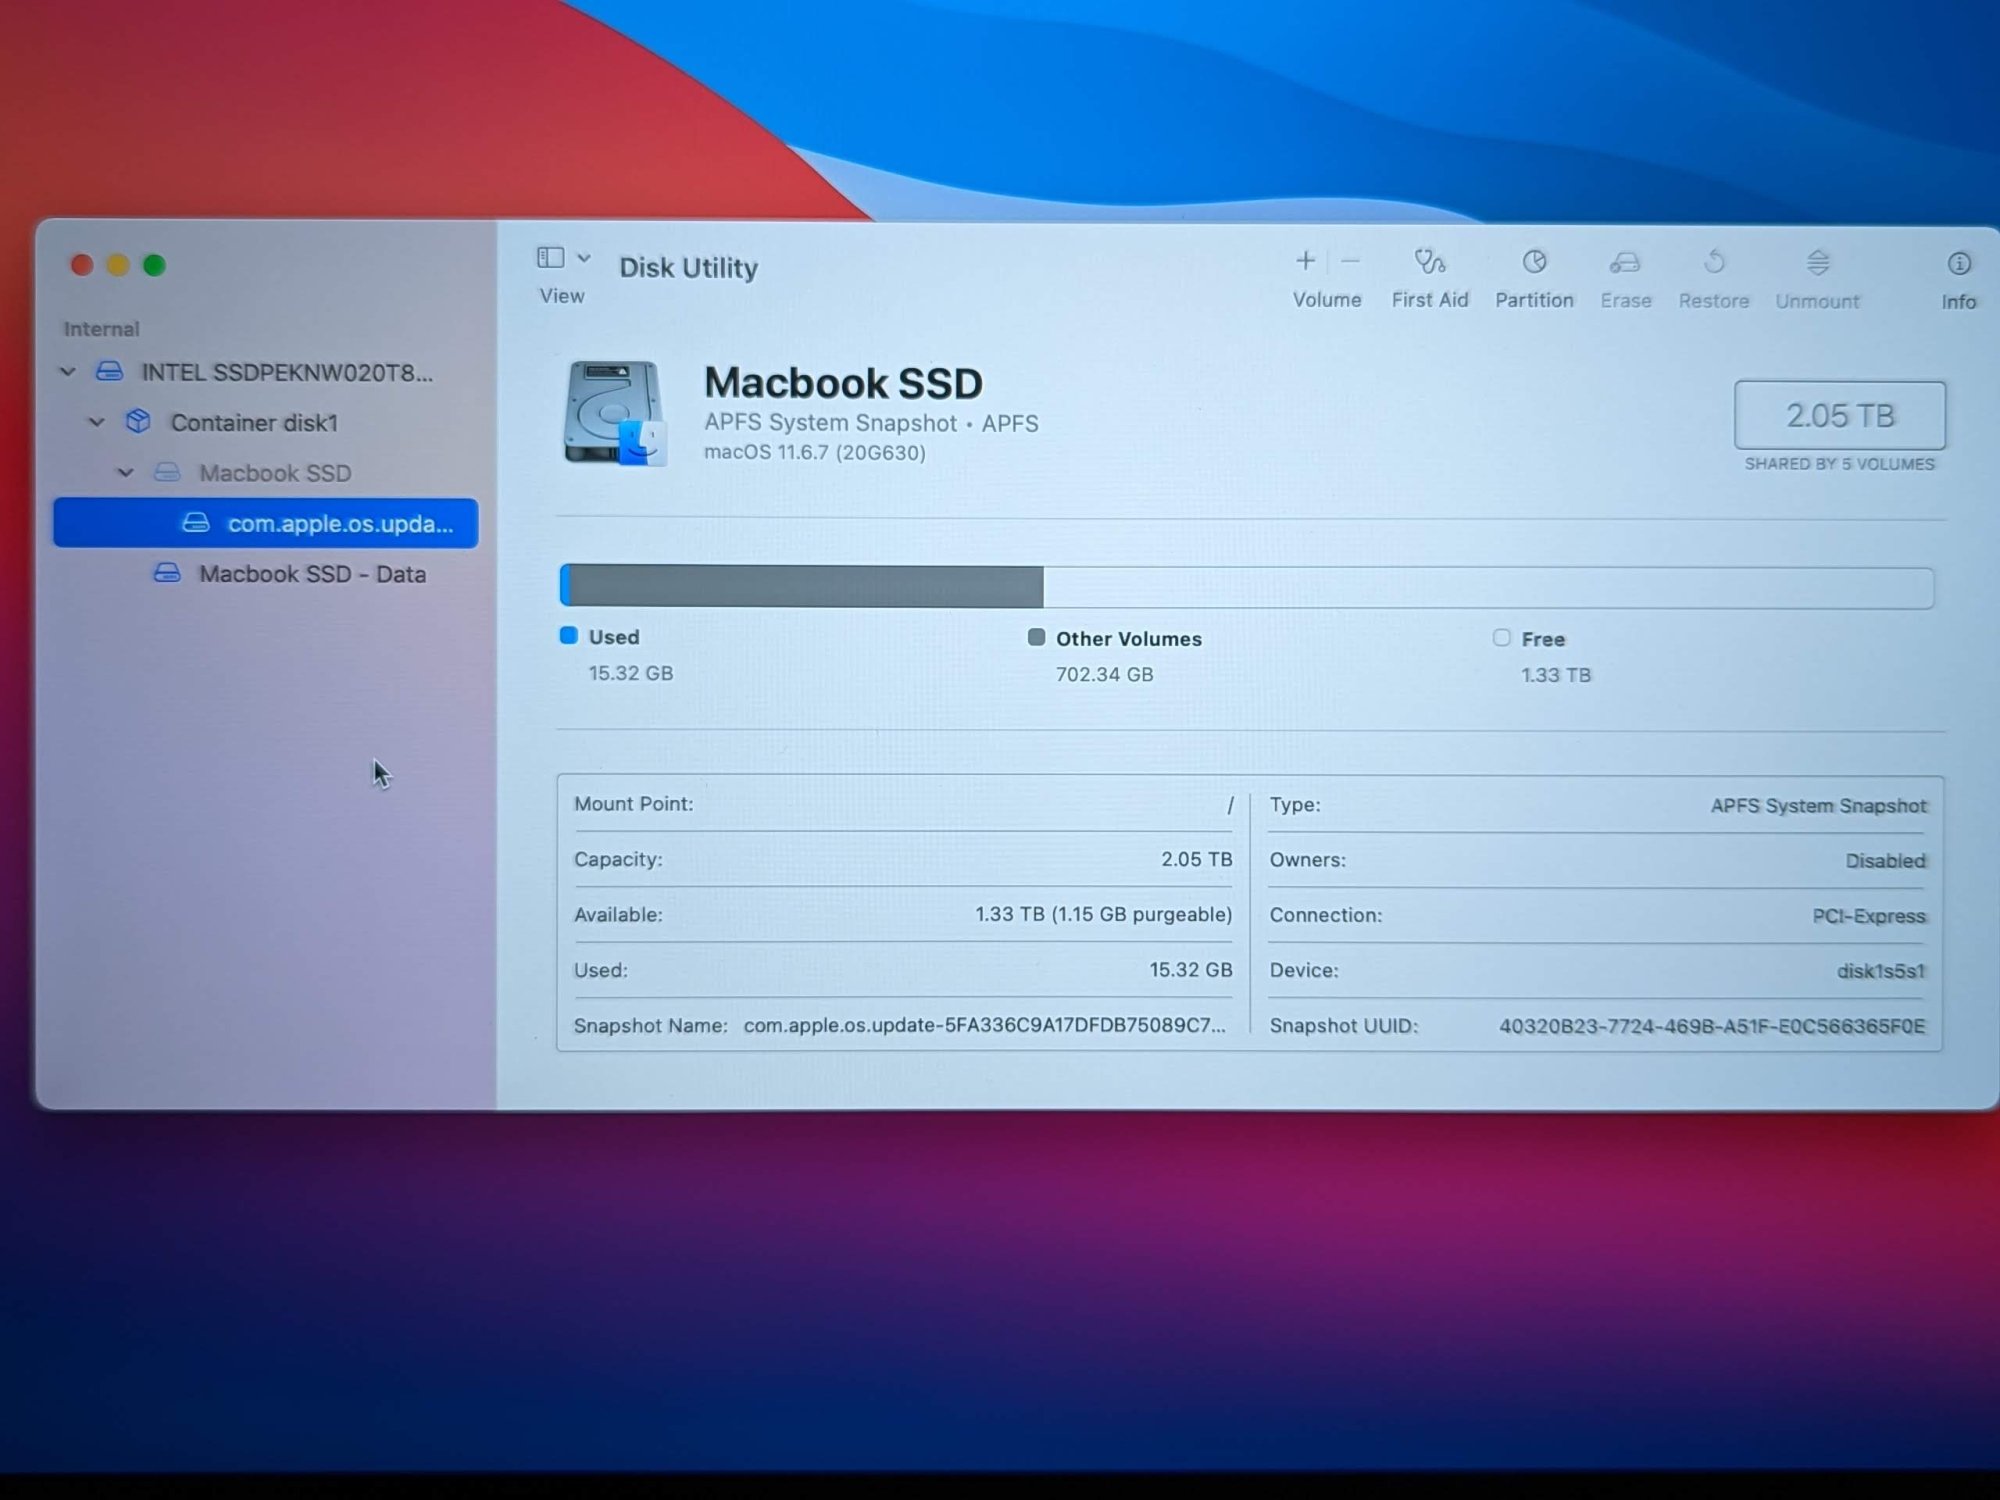Click the Macbook SSD disk icon thumbnail
Image resolution: width=2000 pixels, height=1500 pixels.
614,413
